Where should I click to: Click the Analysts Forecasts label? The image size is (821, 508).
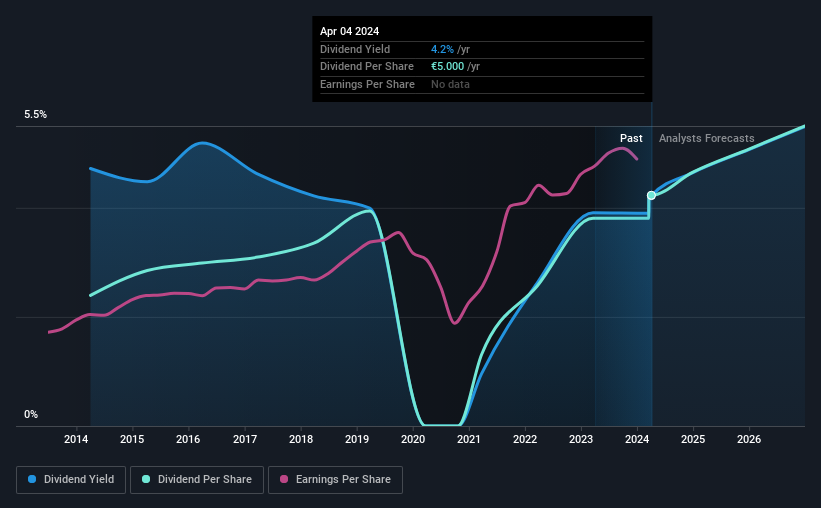pyautogui.click(x=706, y=138)
